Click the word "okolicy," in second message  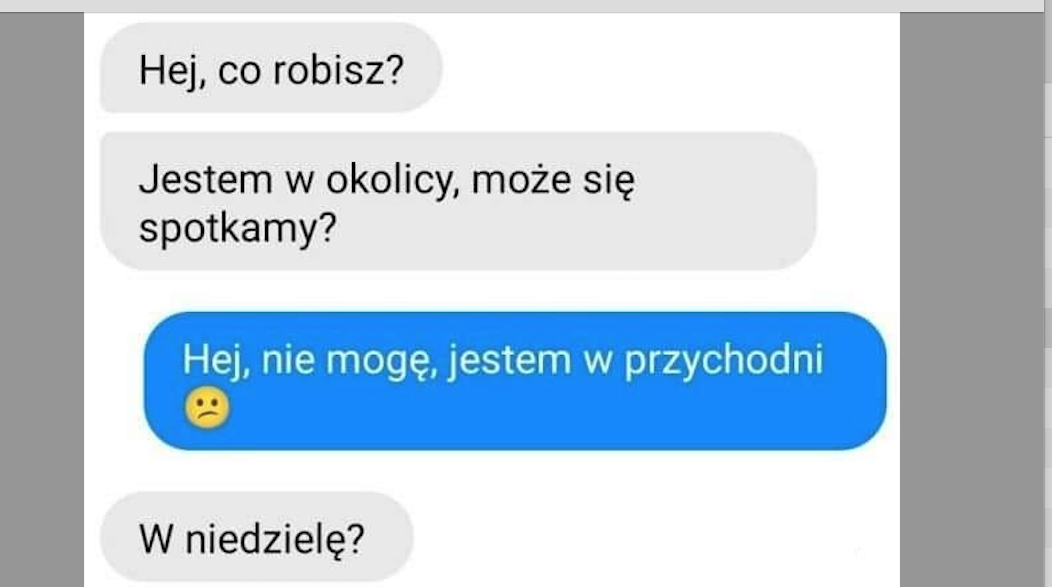pos(393,181)
